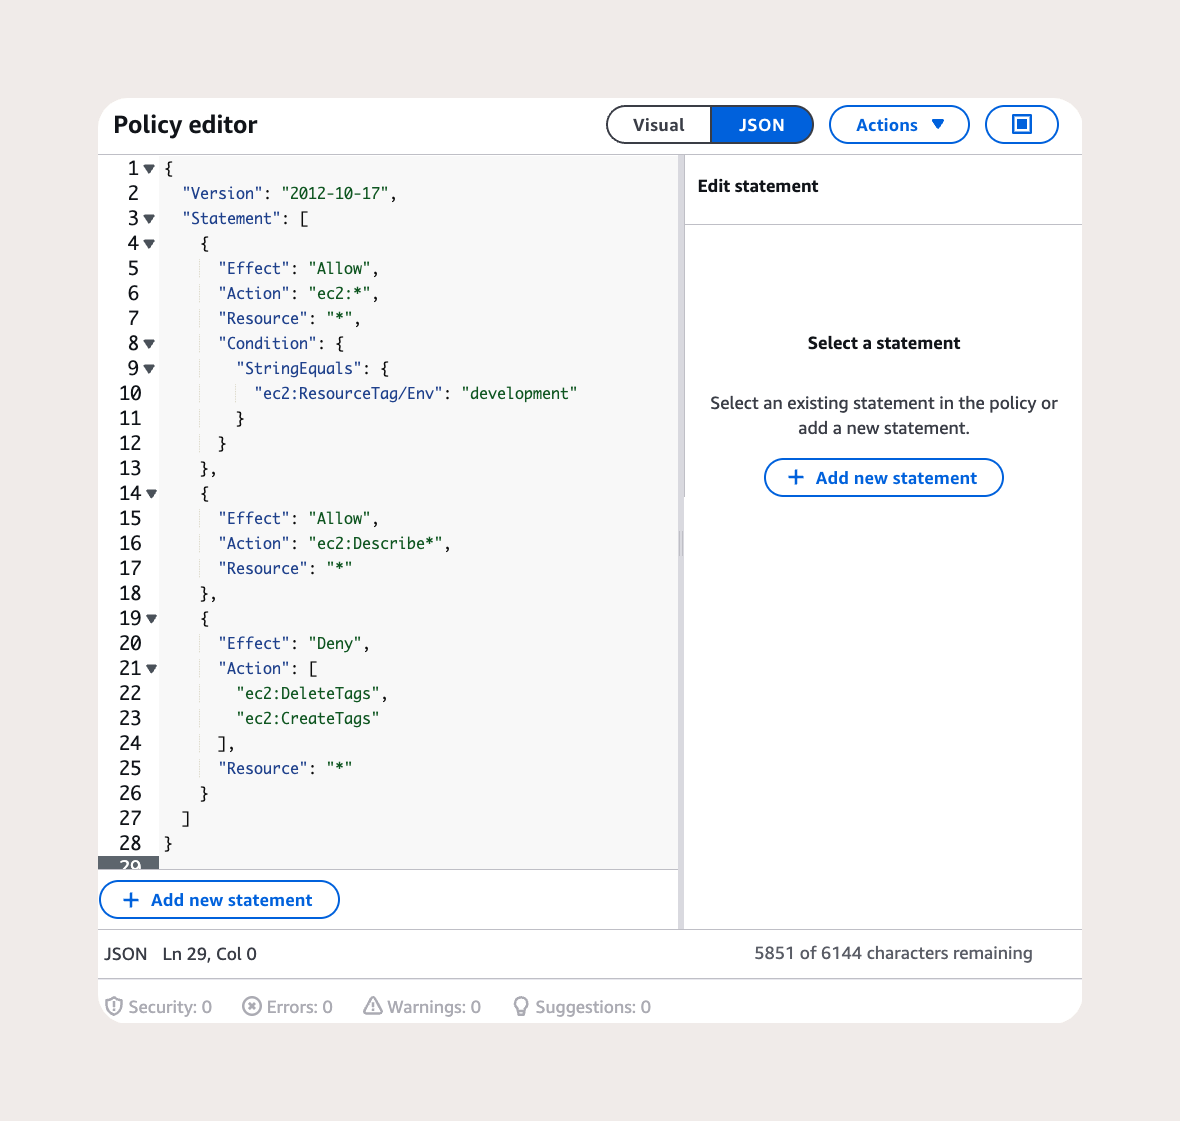Click the closing brace on line 28
The height and width of the screenshot is (1121, 1180).
[168, 843]
